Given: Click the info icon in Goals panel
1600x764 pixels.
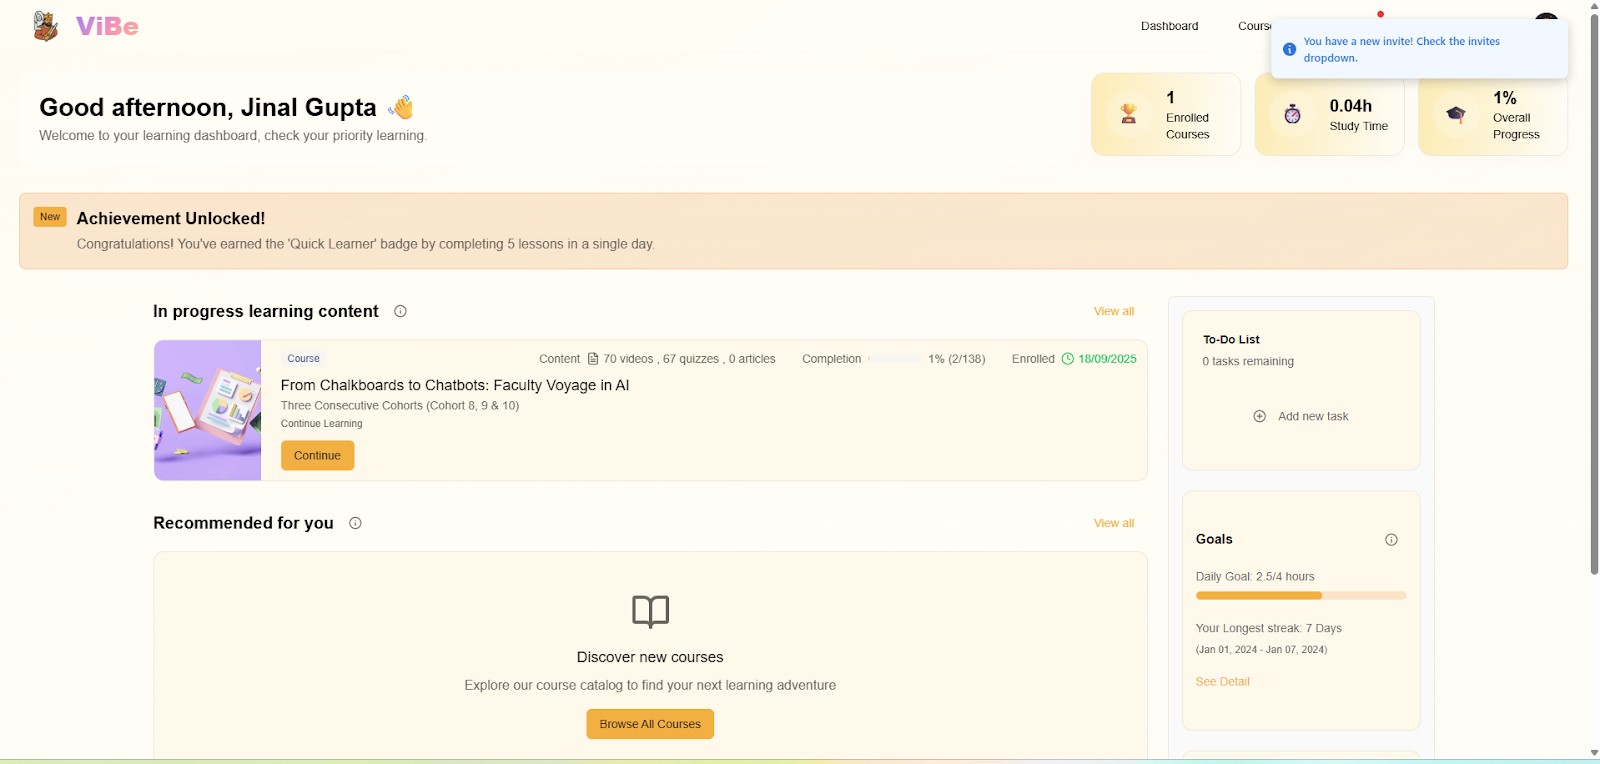Looking at the screenshot, I should point(1391,540).
